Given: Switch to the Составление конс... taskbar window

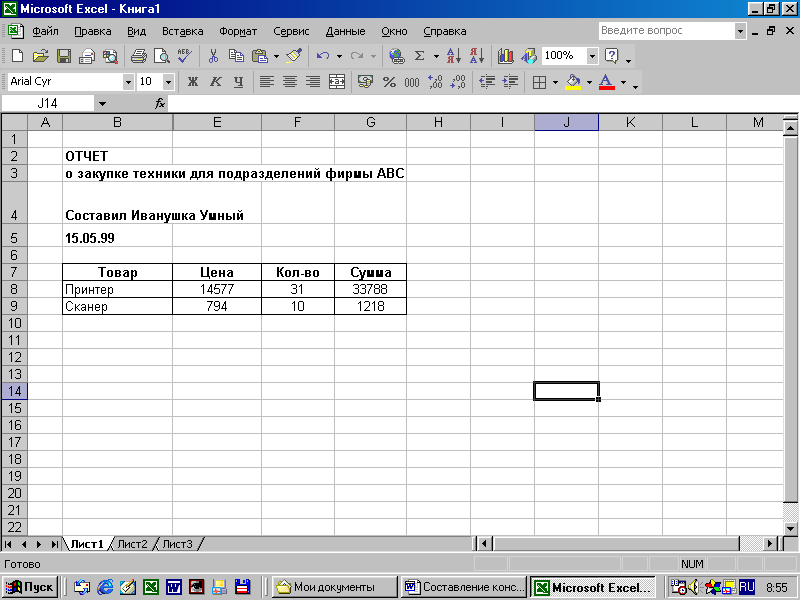Looking at the screenshot, I should point(464,587).
